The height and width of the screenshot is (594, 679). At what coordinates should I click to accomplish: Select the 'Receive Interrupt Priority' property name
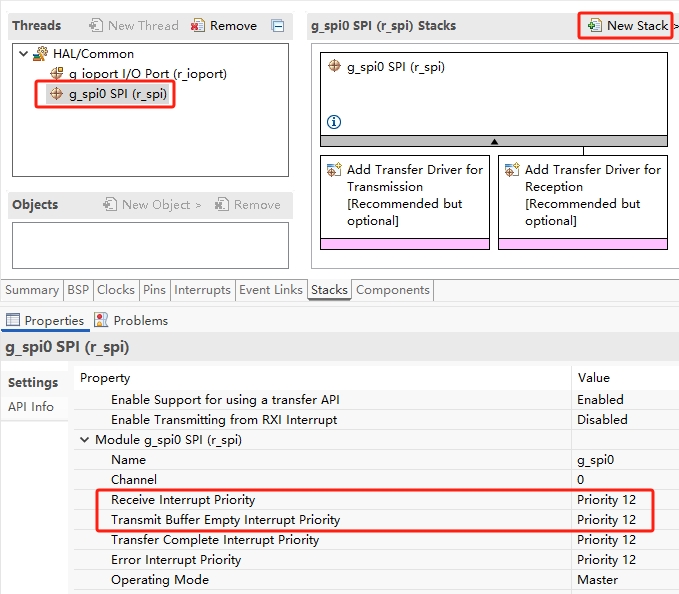[183, 500]
